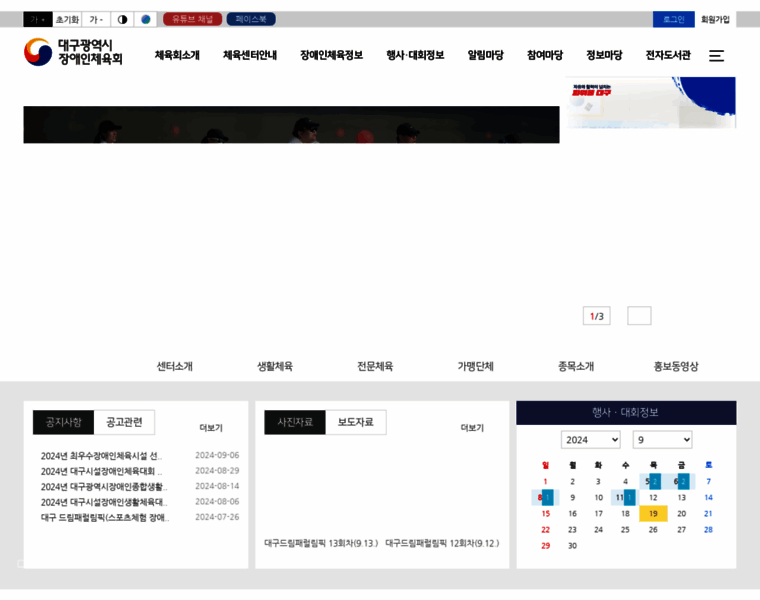Open 대구드림패럴림픽 13회차(9.13.) photo post
The height and width of the screenshot is (600, 760).
321,543
